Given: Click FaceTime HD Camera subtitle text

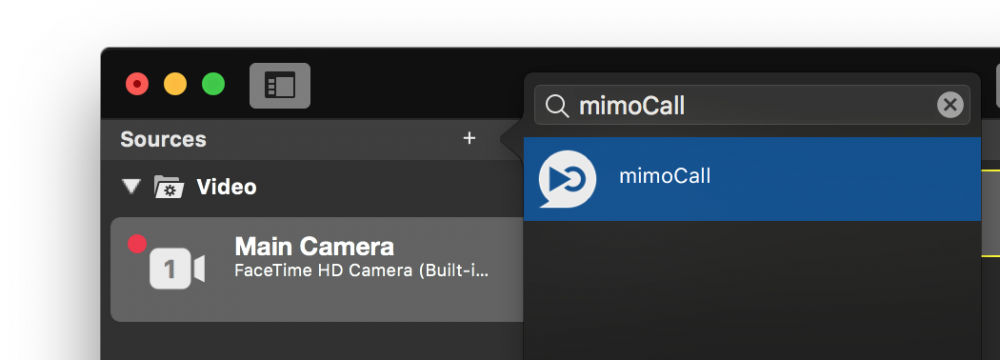Looking at the screenshot, I should (362, 271).
